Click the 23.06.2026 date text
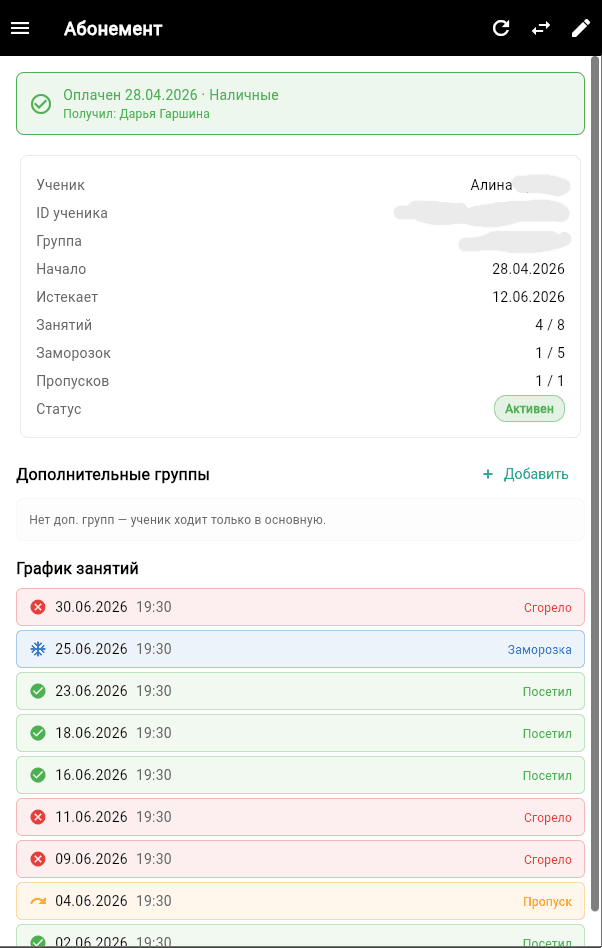Screen dimensions: 602x948 [x=91, y=690]
